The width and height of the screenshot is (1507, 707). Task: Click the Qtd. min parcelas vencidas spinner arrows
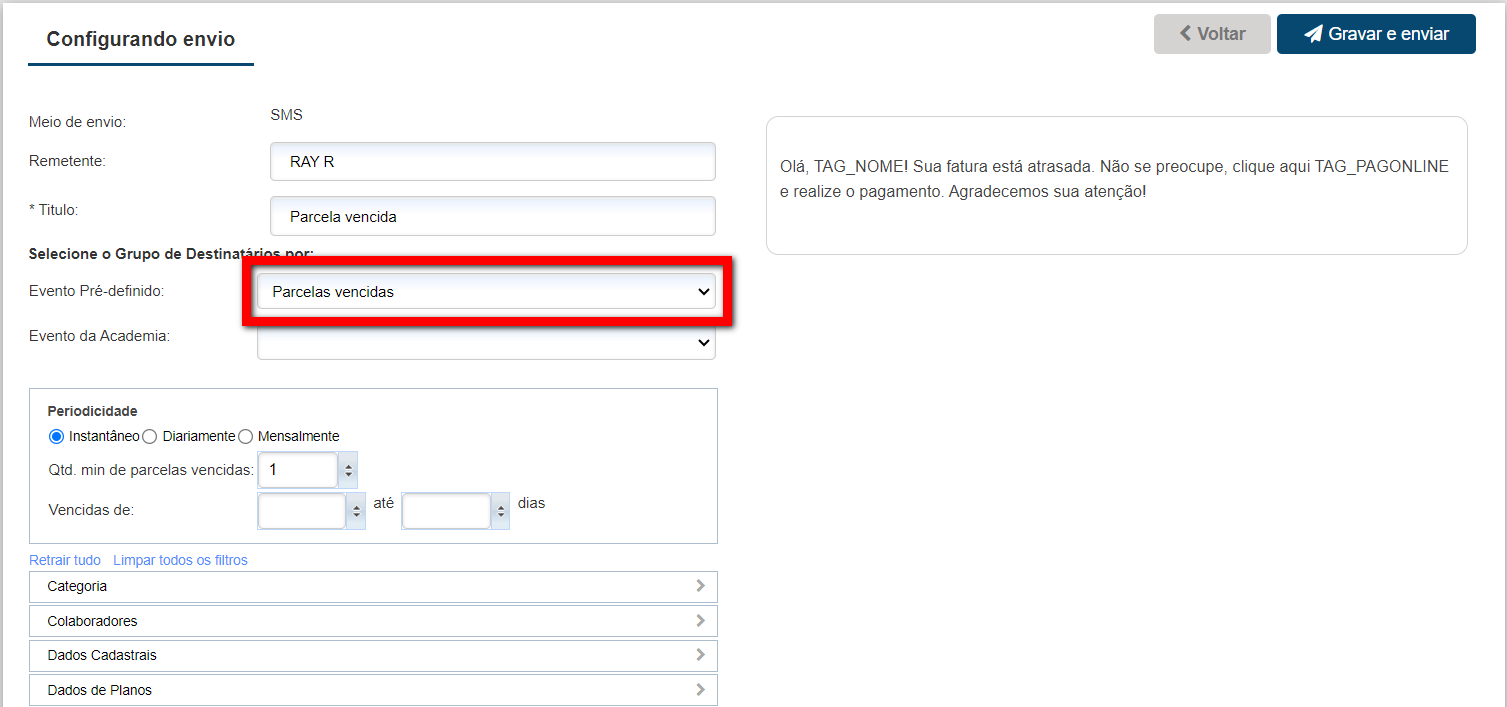coord(348,469)
